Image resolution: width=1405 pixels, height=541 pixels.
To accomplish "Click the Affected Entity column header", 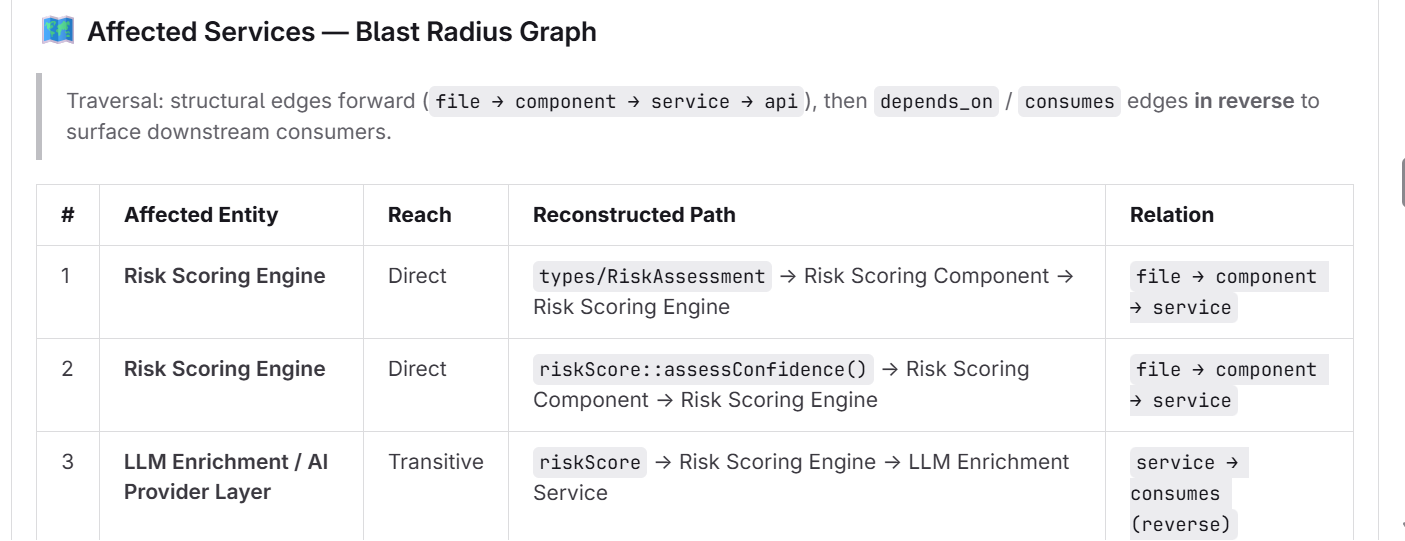I will [x=201, y=215].
